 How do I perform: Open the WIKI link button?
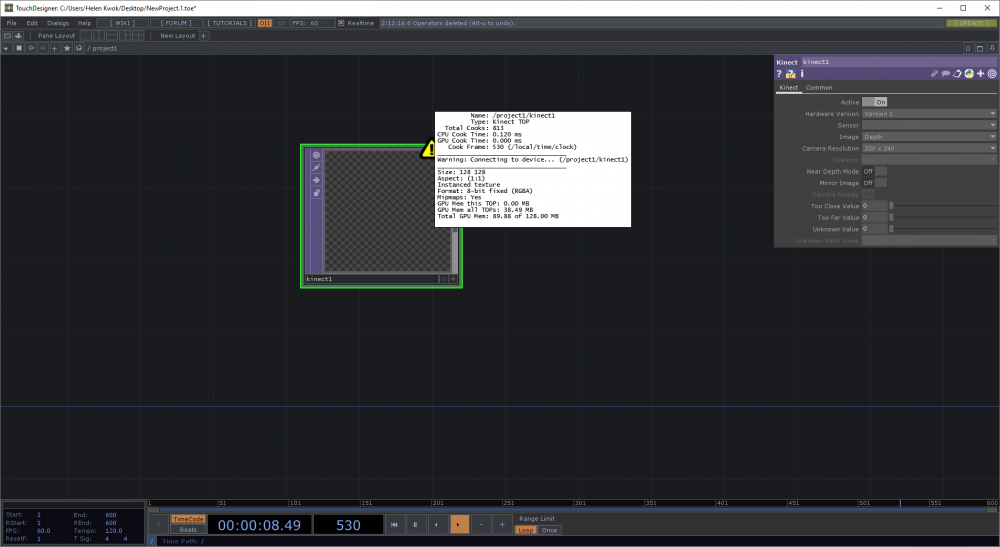pos(122,23)
